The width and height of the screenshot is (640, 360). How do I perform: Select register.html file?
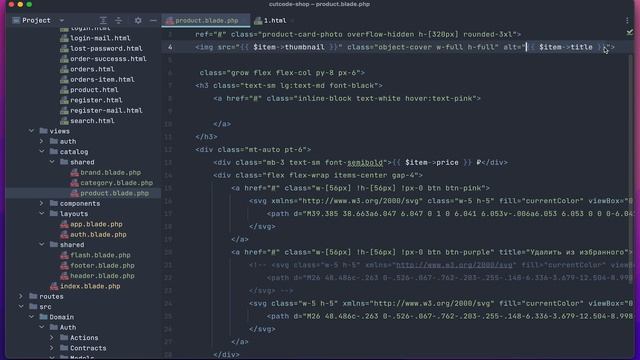(96, 100)
